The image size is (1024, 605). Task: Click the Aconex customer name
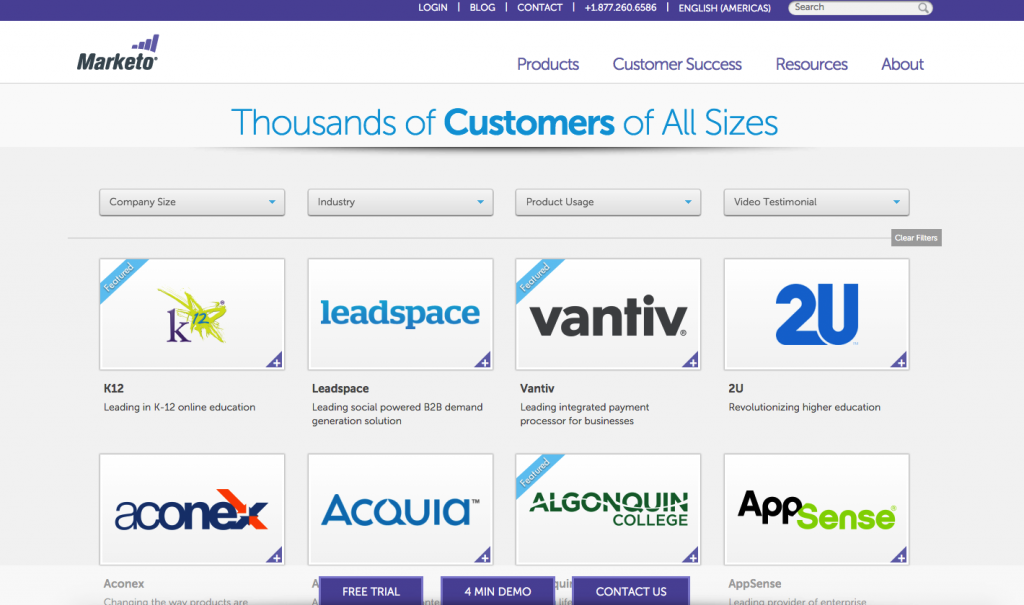123,583
